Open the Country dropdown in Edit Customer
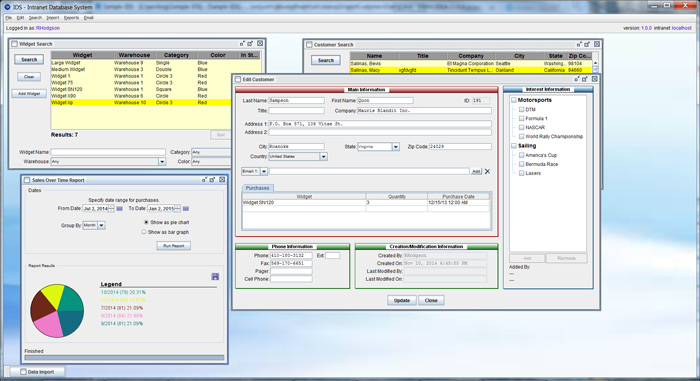This screenshot has width=700, height=381. coord(324,157)
